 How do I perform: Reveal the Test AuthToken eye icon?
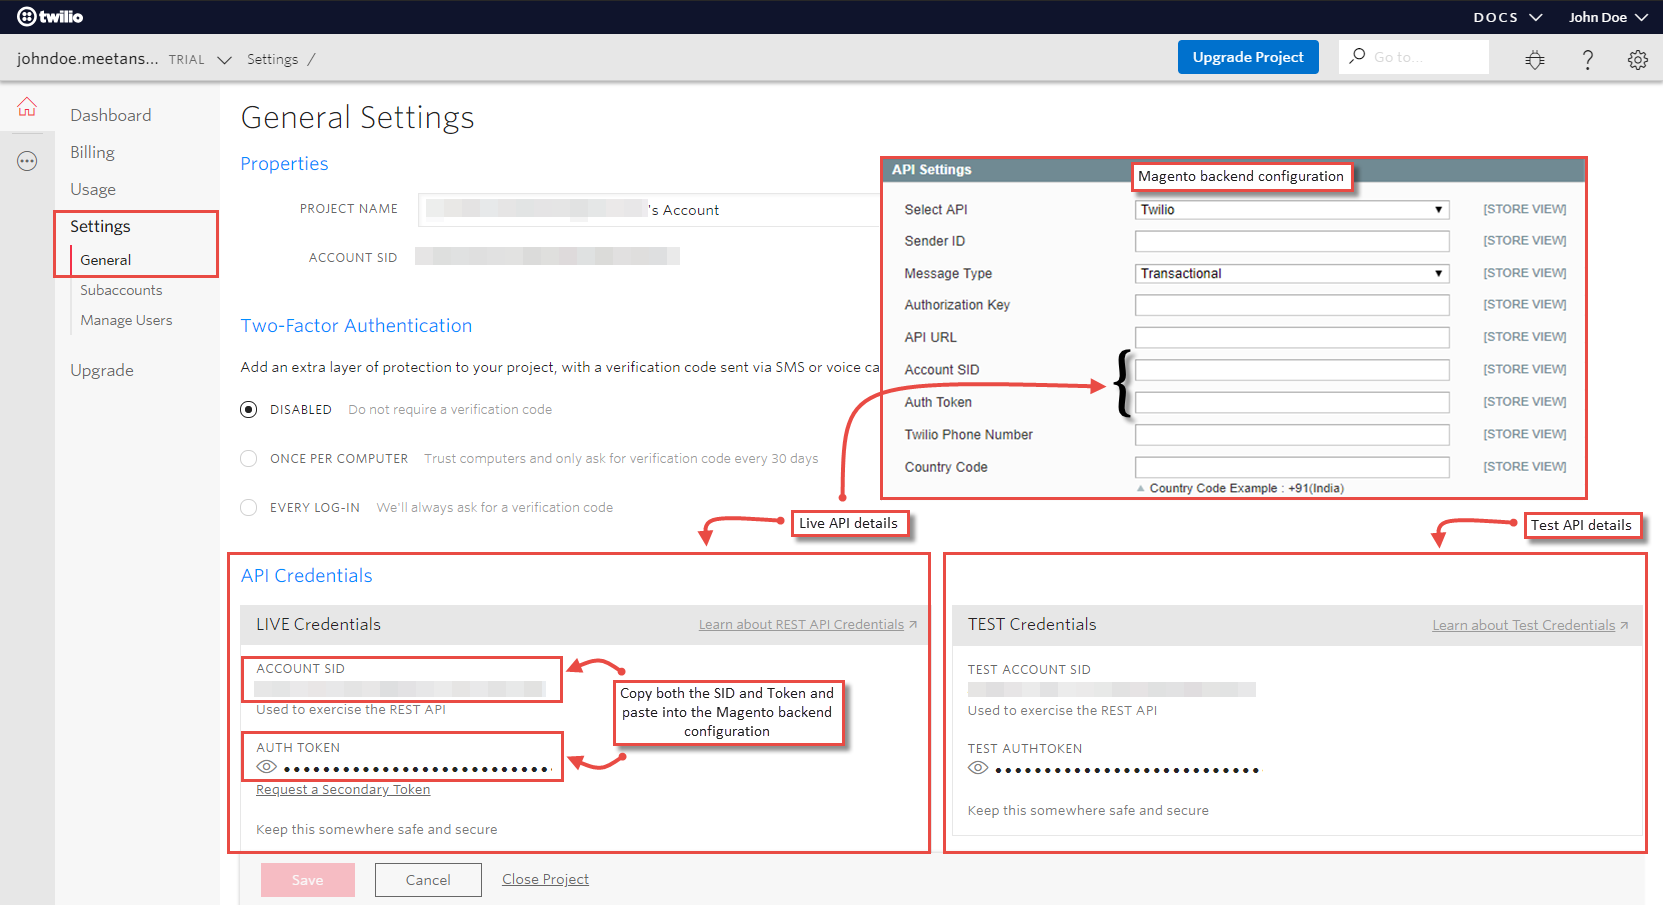coord(978,768)
